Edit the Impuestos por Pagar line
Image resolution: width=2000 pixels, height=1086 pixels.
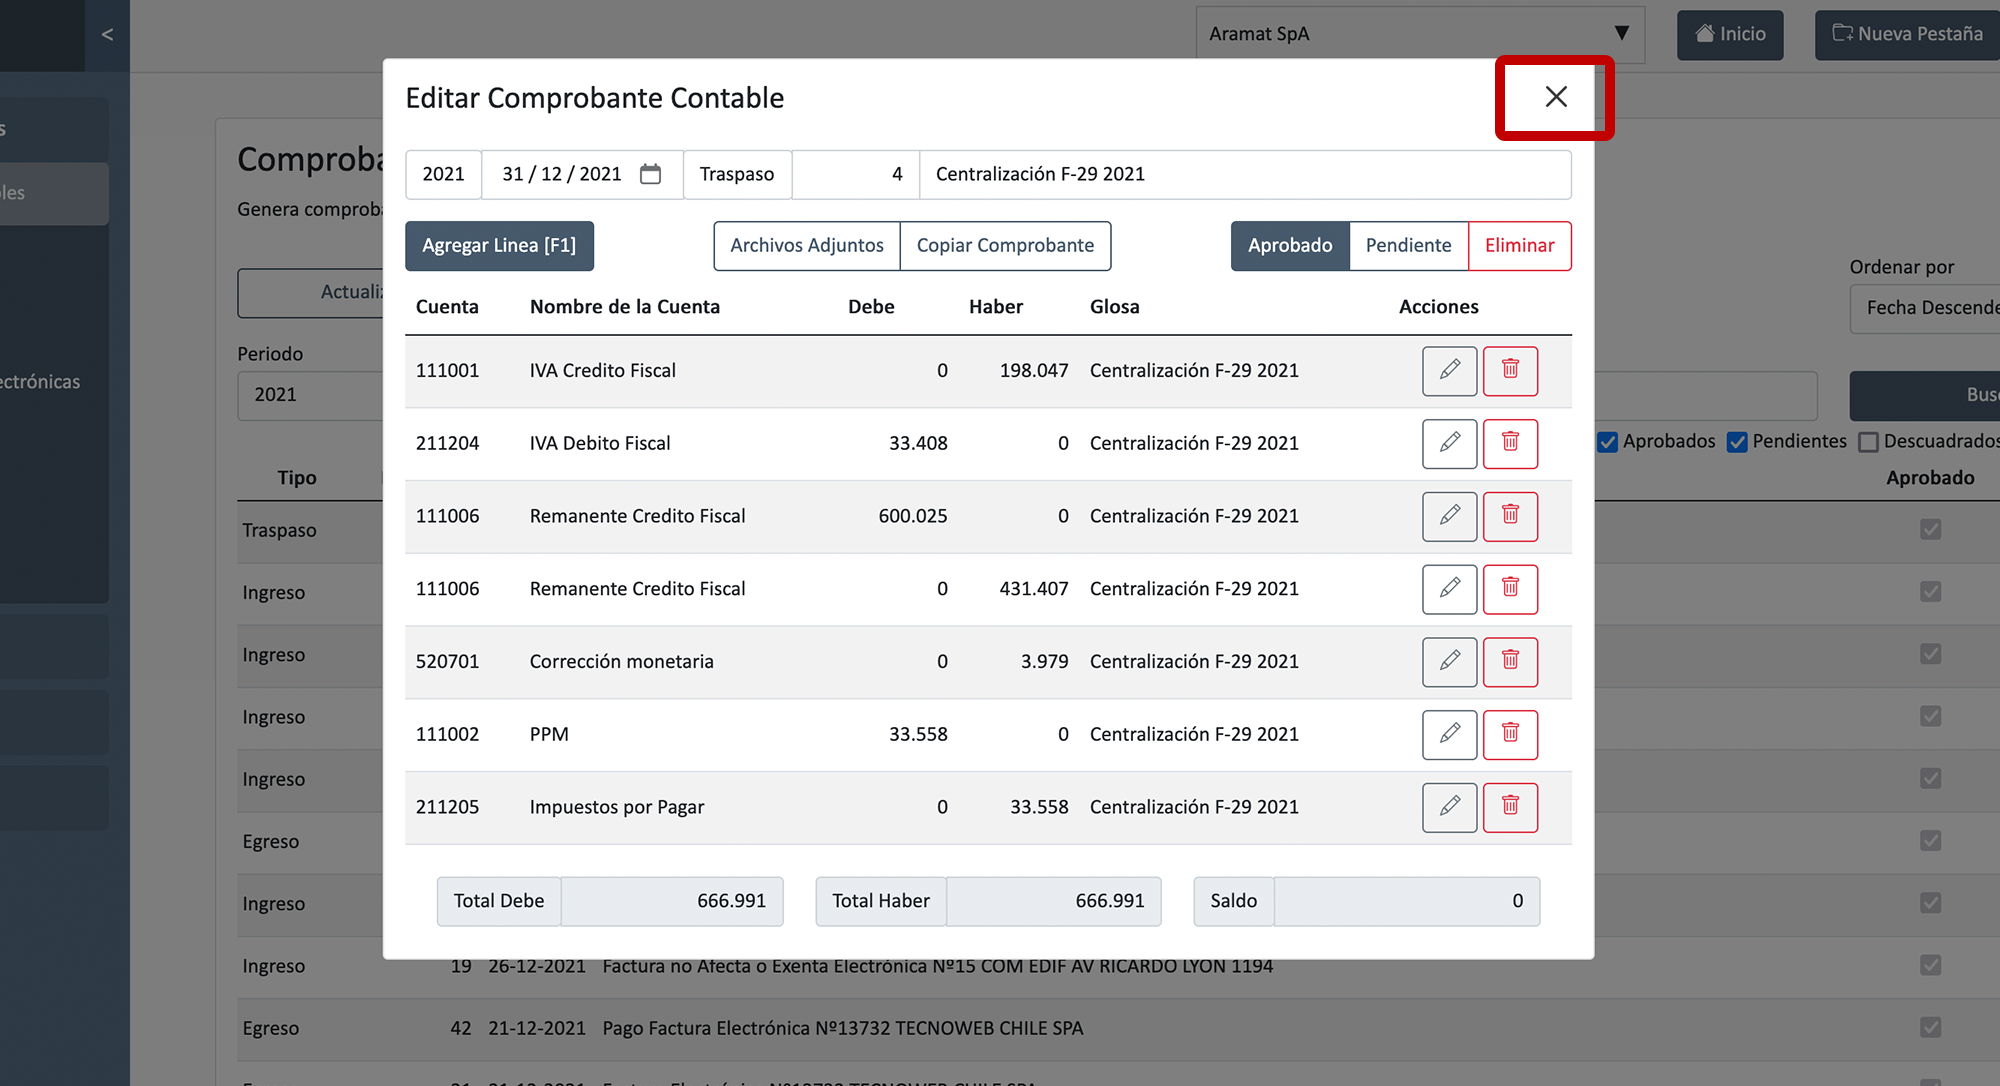click(1449, 807)
